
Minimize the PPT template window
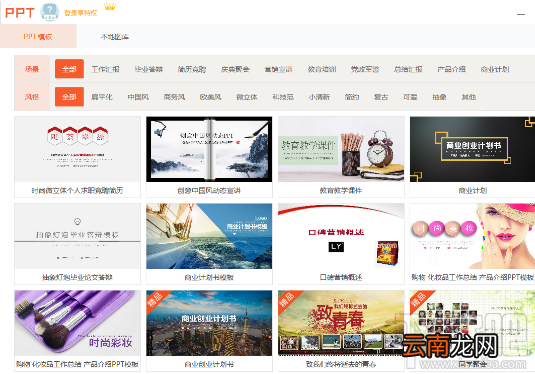coord(521,14)
